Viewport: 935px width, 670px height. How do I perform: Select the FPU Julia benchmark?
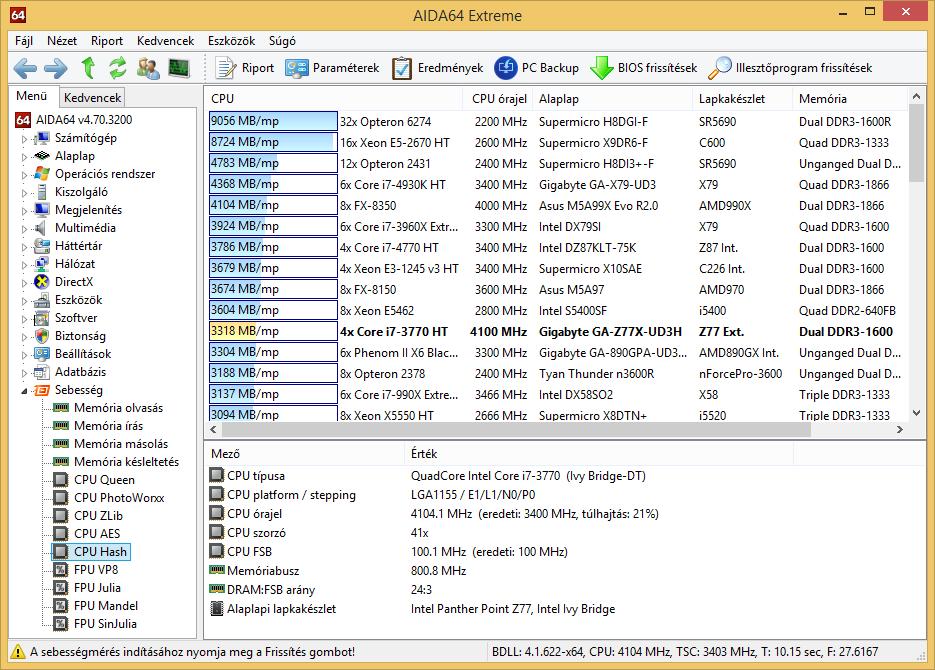97,588
